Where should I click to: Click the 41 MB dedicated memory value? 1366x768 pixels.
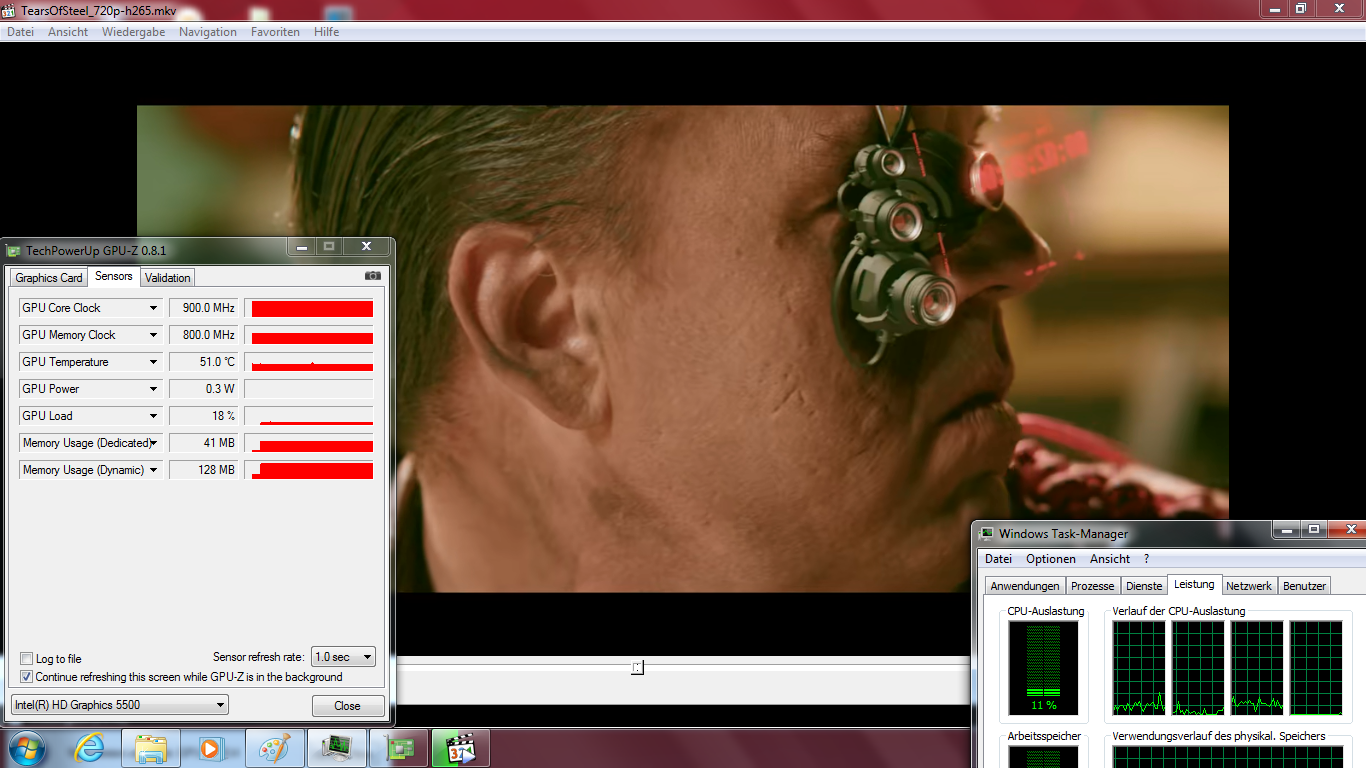(205, 443)
